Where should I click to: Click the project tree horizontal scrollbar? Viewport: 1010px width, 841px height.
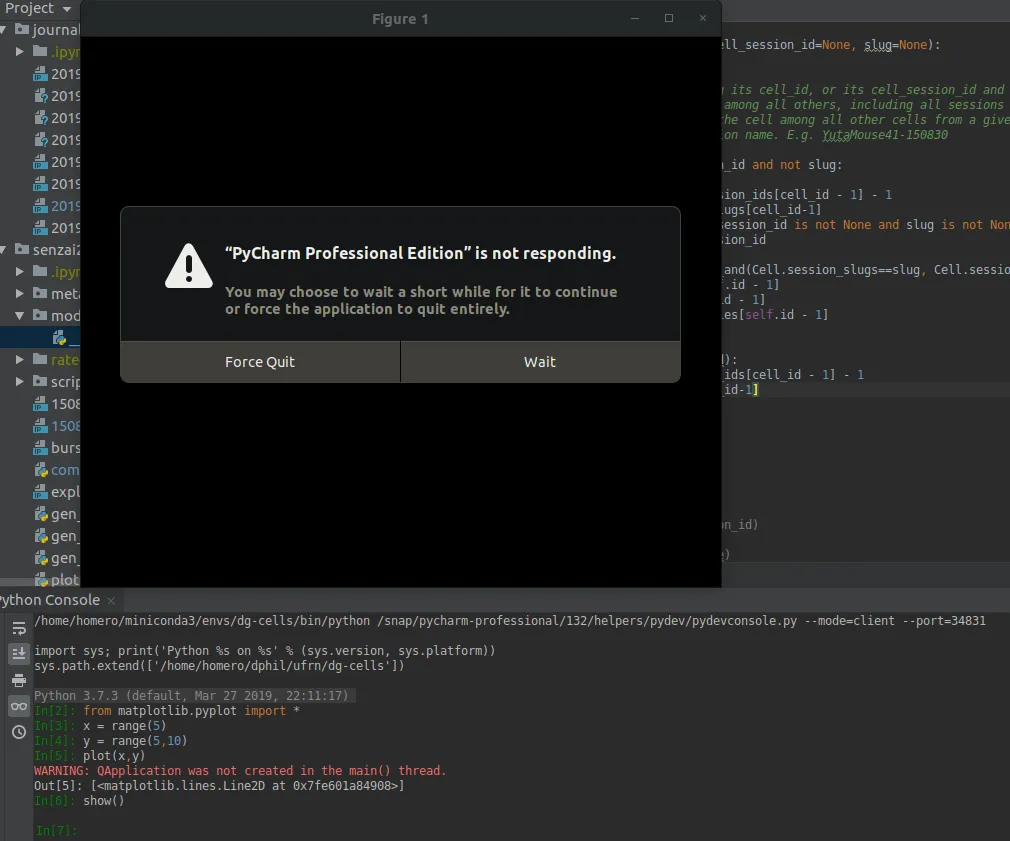coord(40,582)
